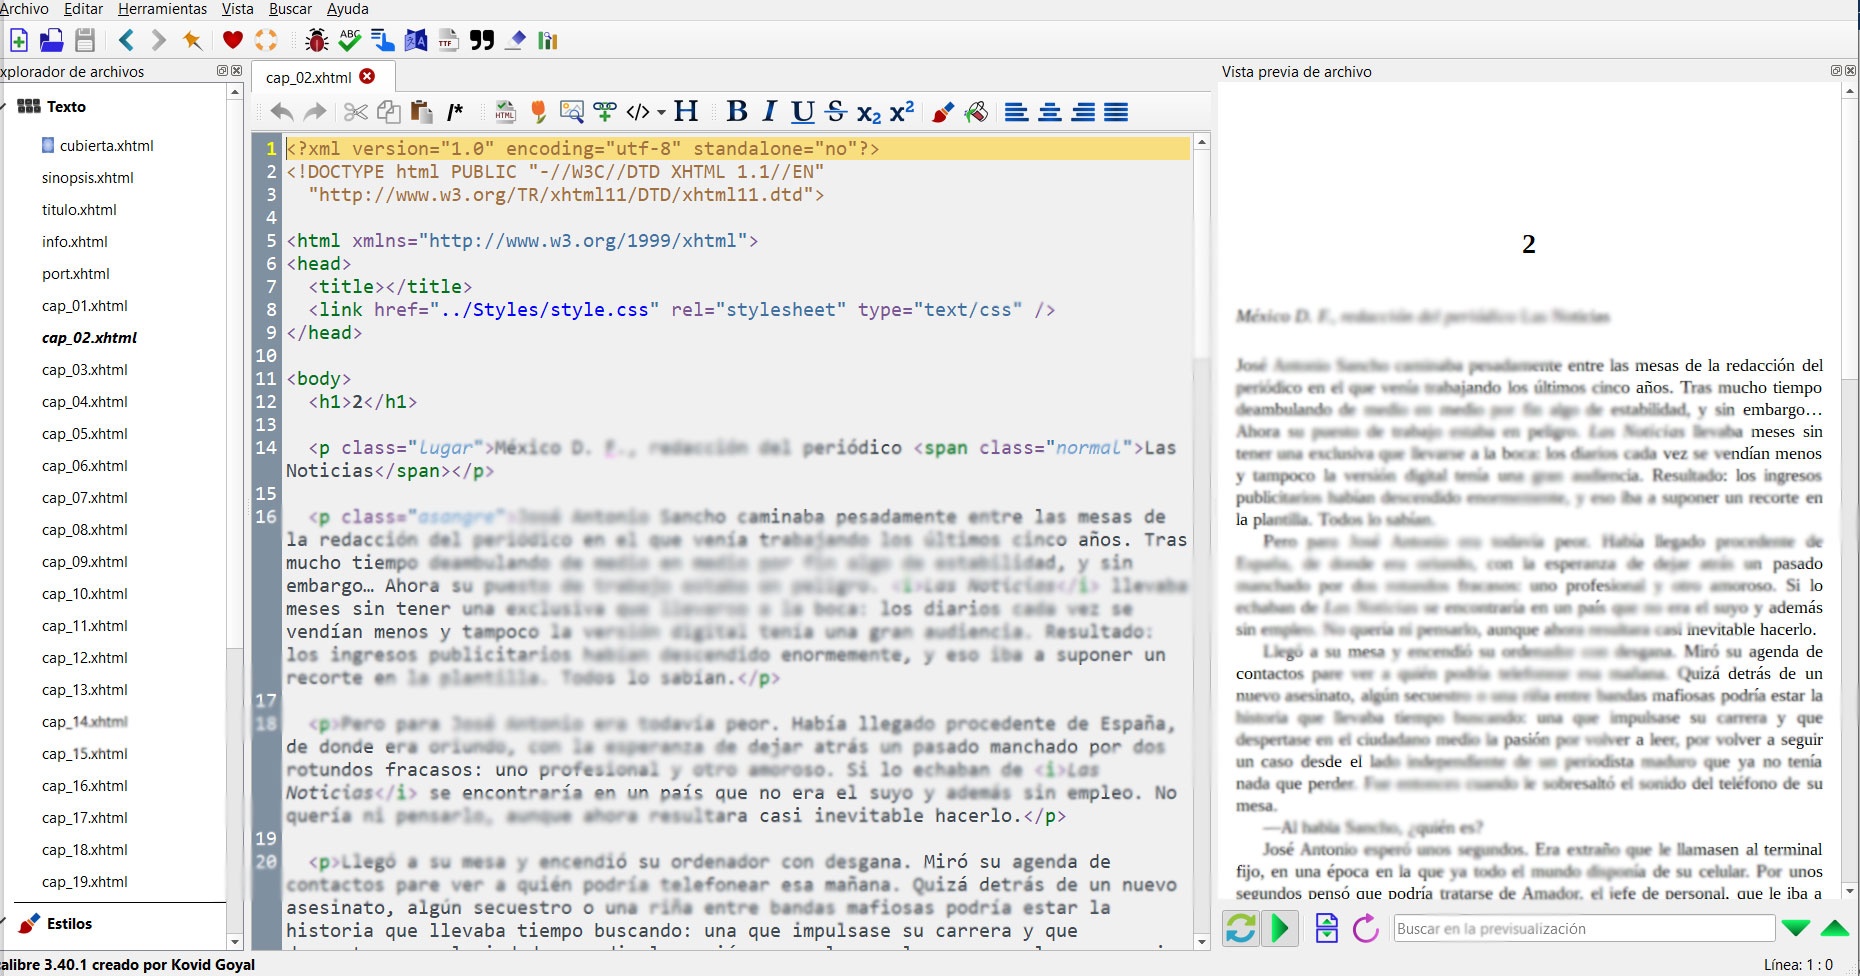This screenshot has height=976, width=1860.
Task: Align text left
Action: [x=1017, y=112]
